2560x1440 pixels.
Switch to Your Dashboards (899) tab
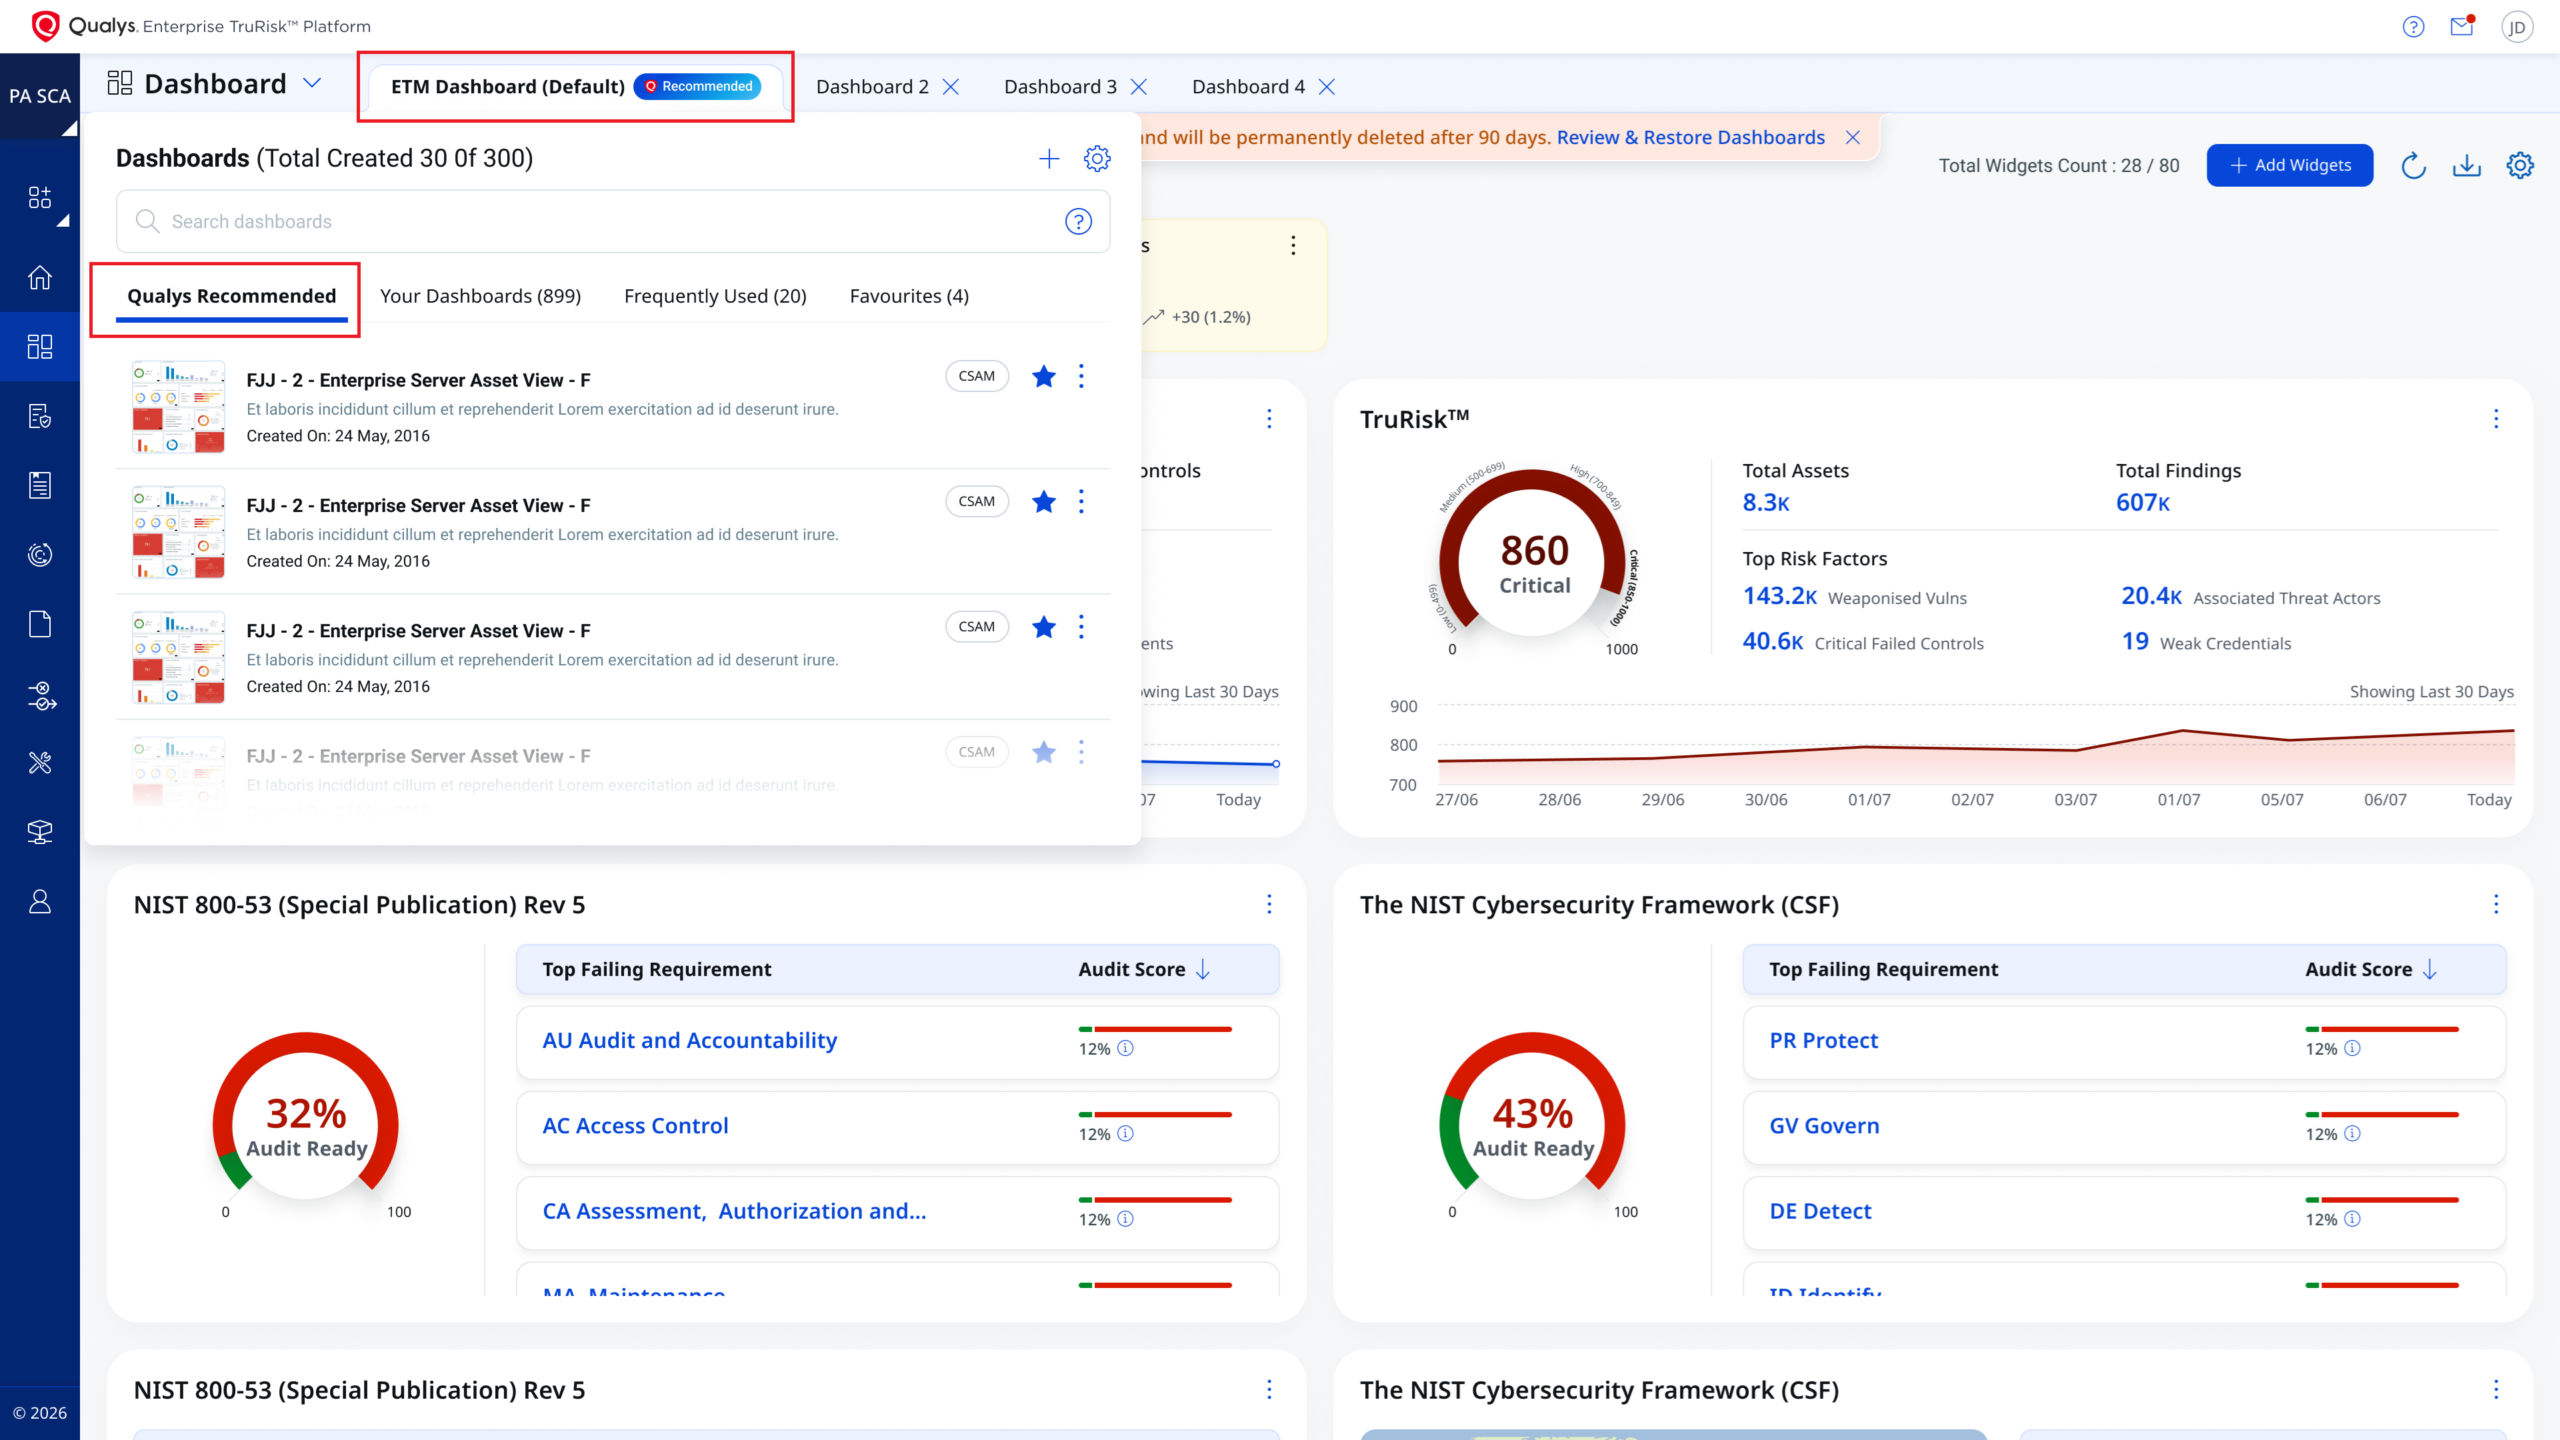(x=480, y=296)
